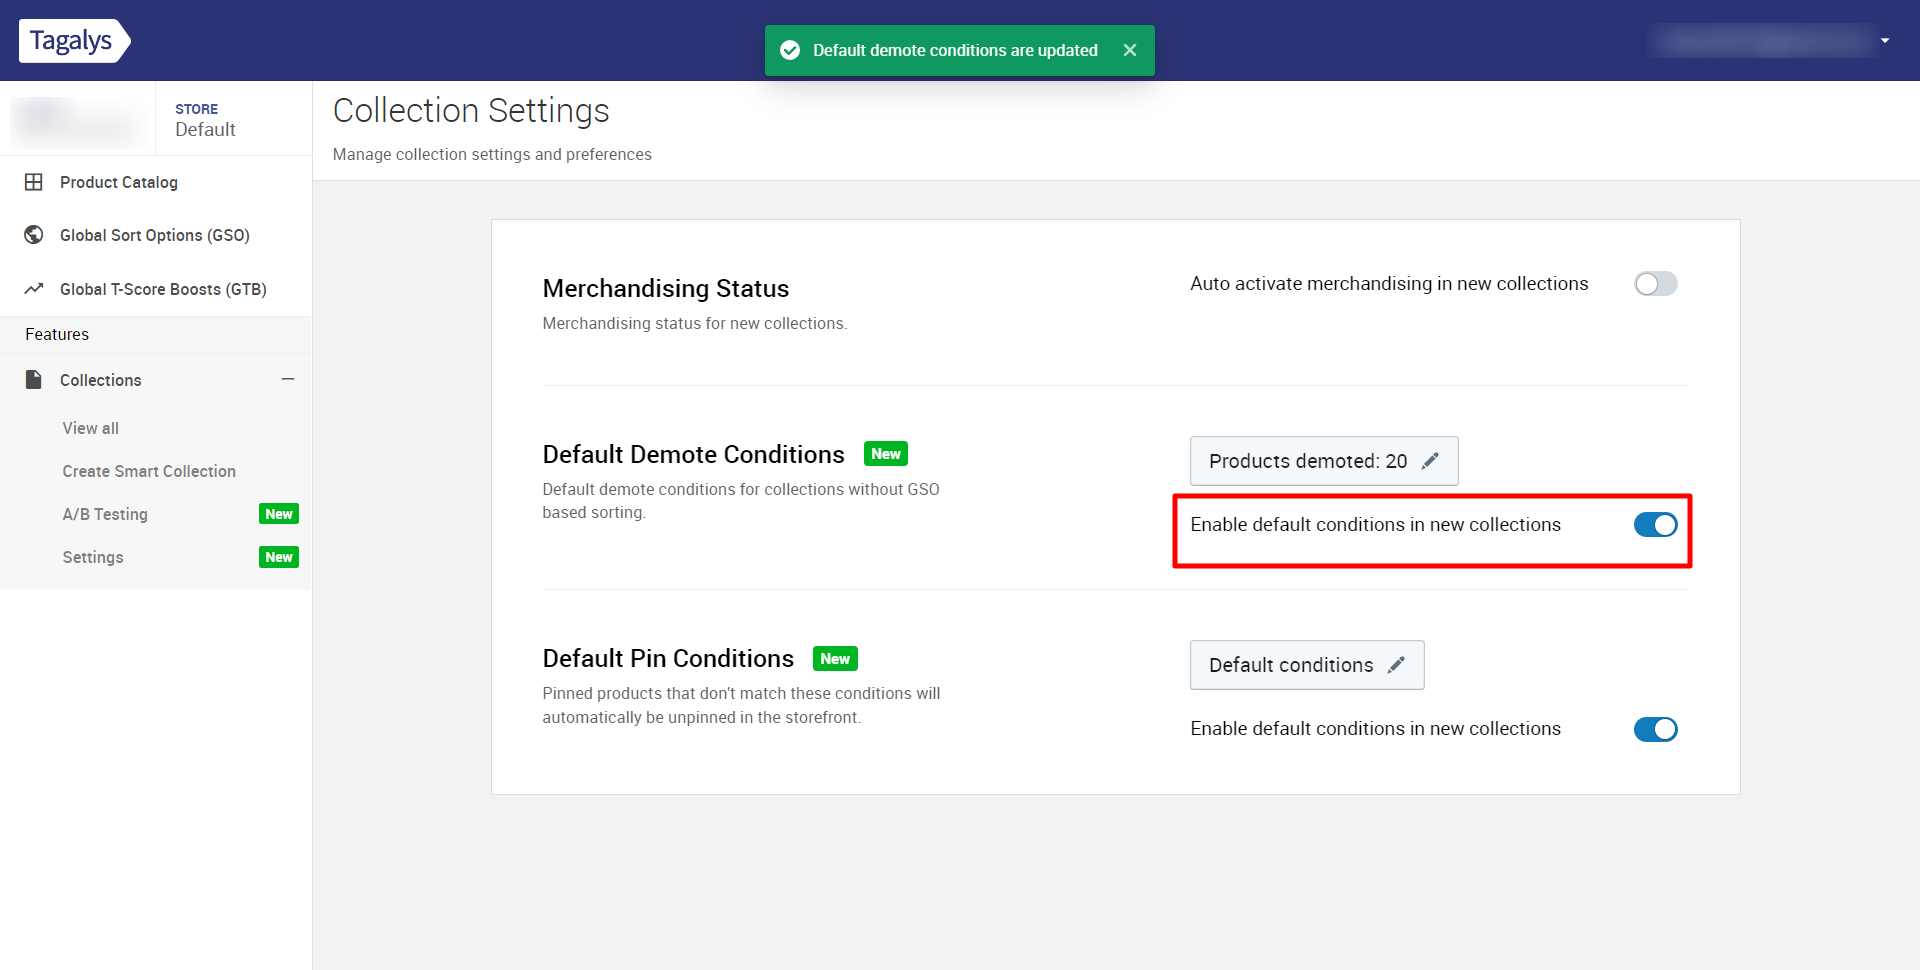The image size is (1920, 970).
Task: Click the New badge next to Settings
Action: pos(278,557)
